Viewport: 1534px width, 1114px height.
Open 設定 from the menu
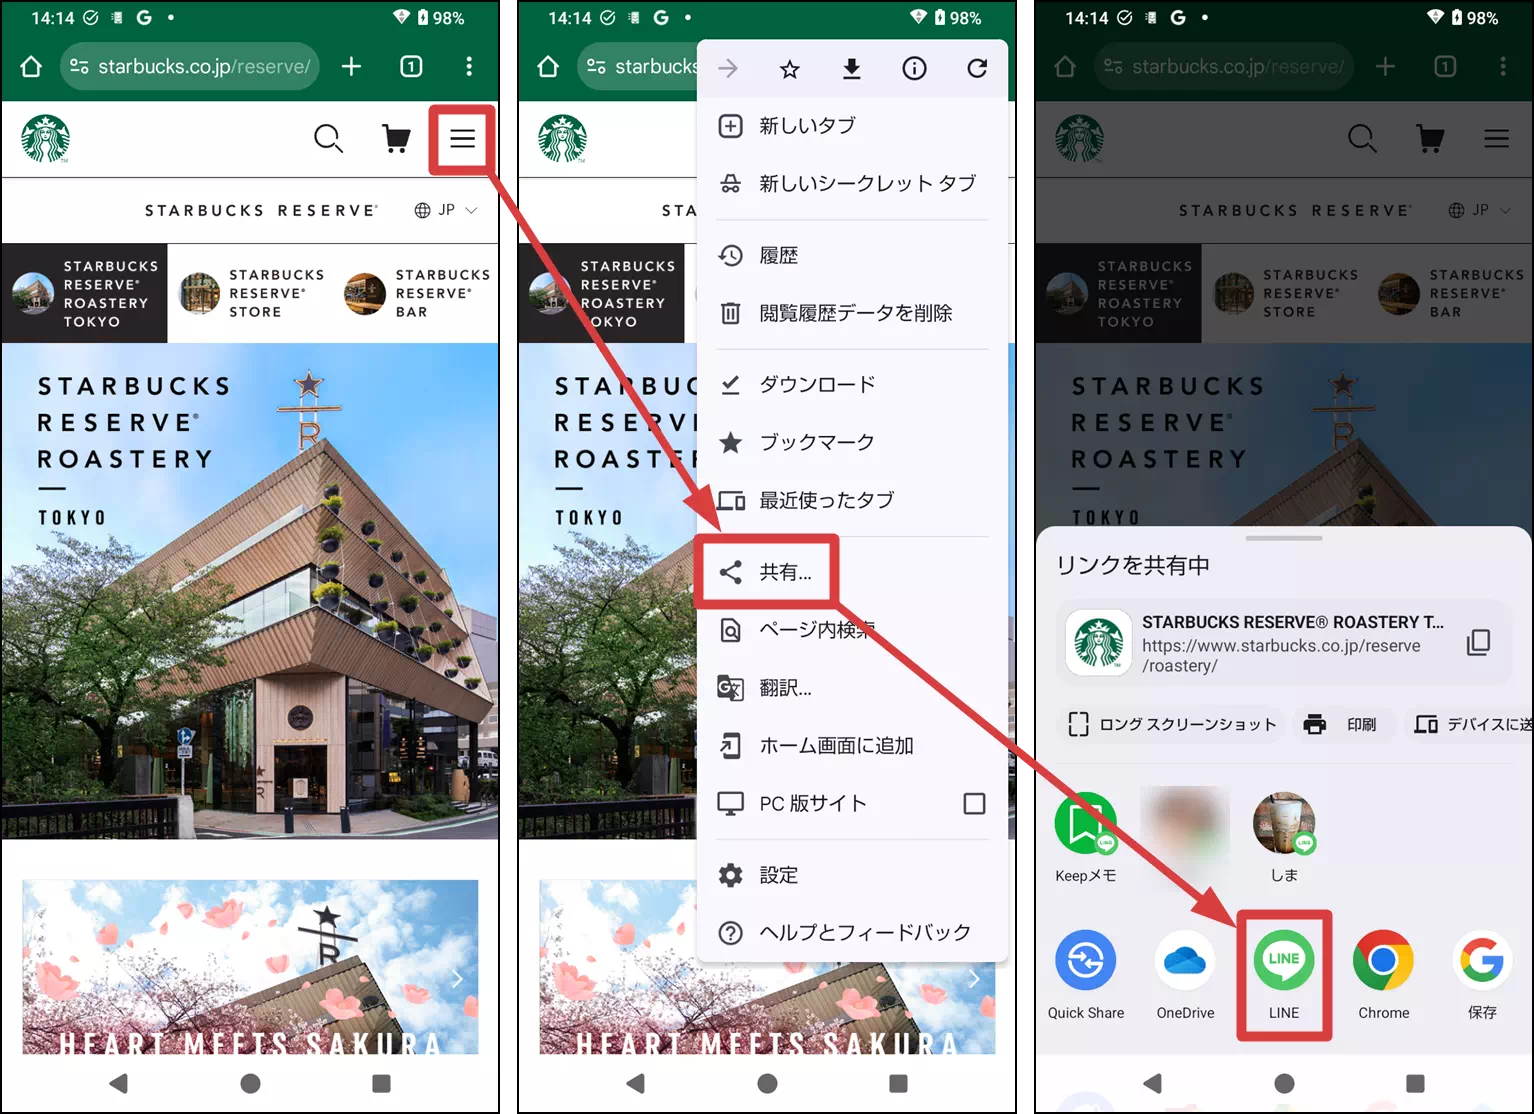852,875
